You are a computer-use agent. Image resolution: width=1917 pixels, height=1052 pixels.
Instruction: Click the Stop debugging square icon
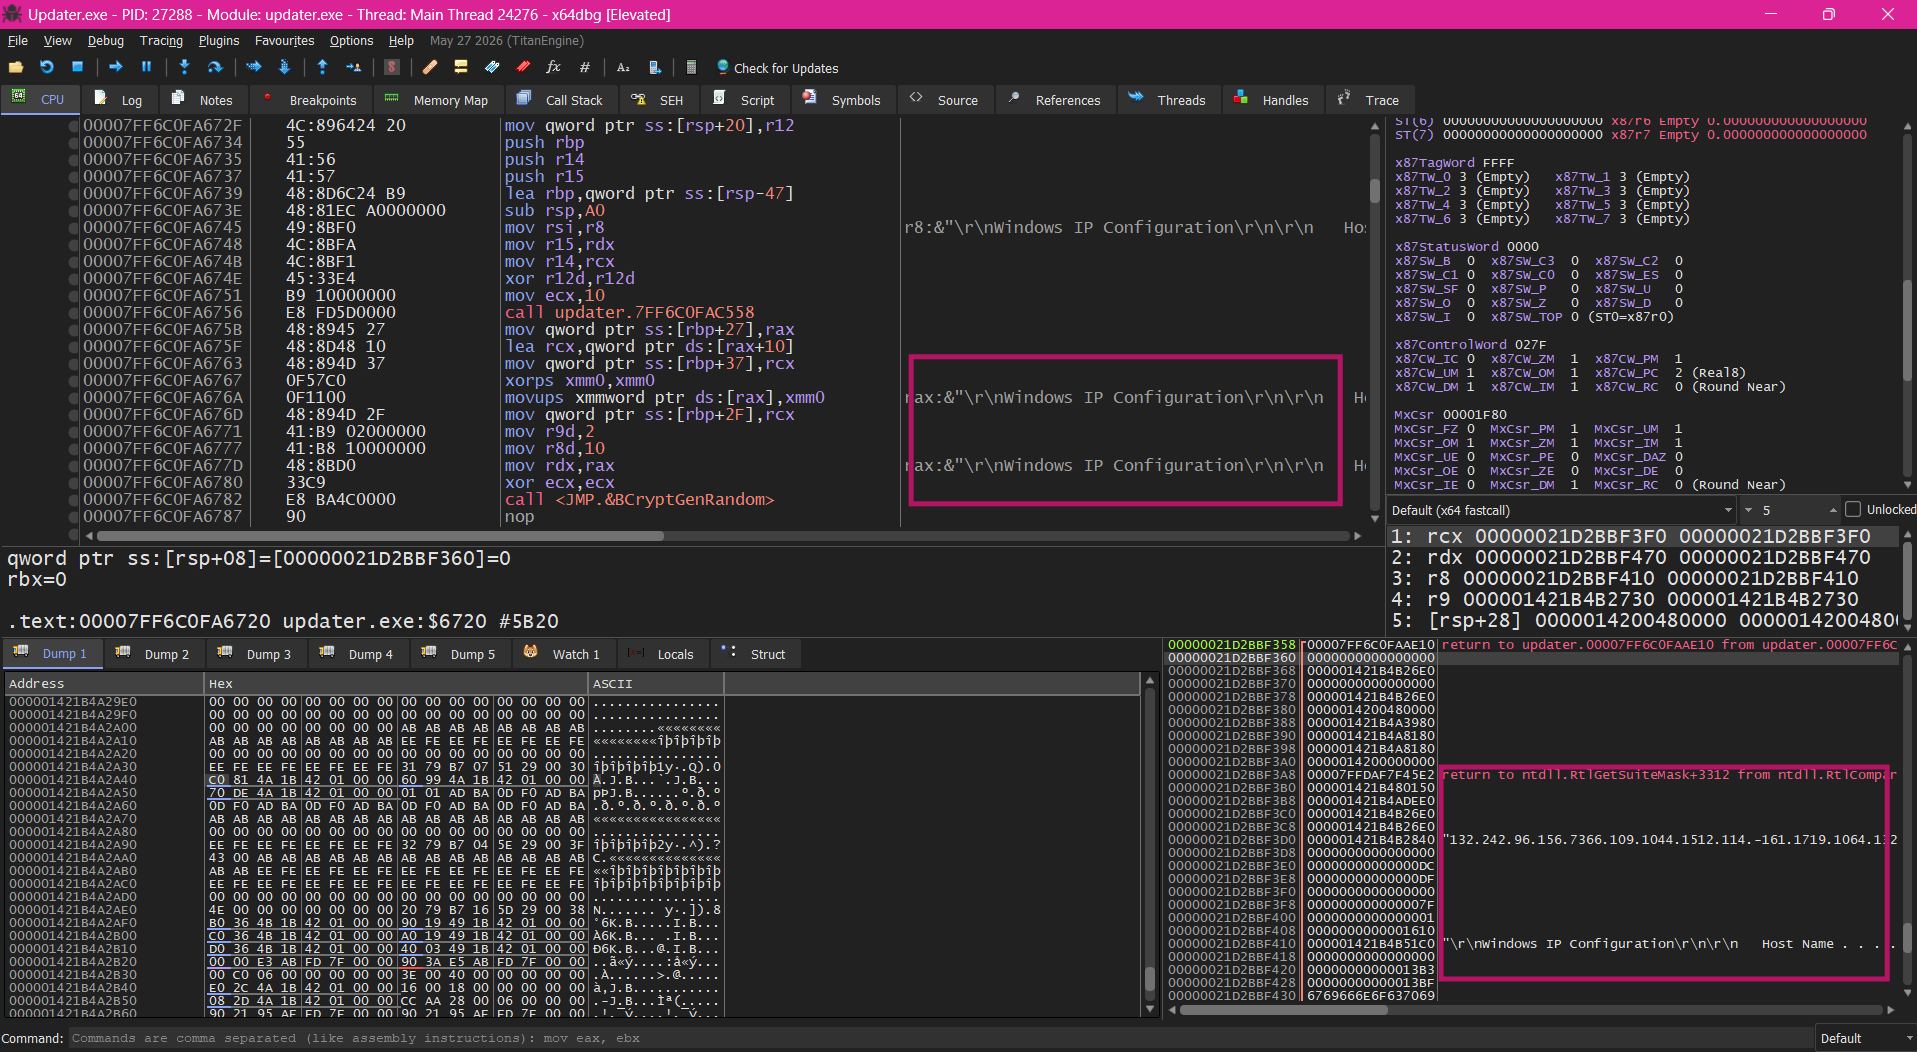pyautogui.click(x=77, y=67)
